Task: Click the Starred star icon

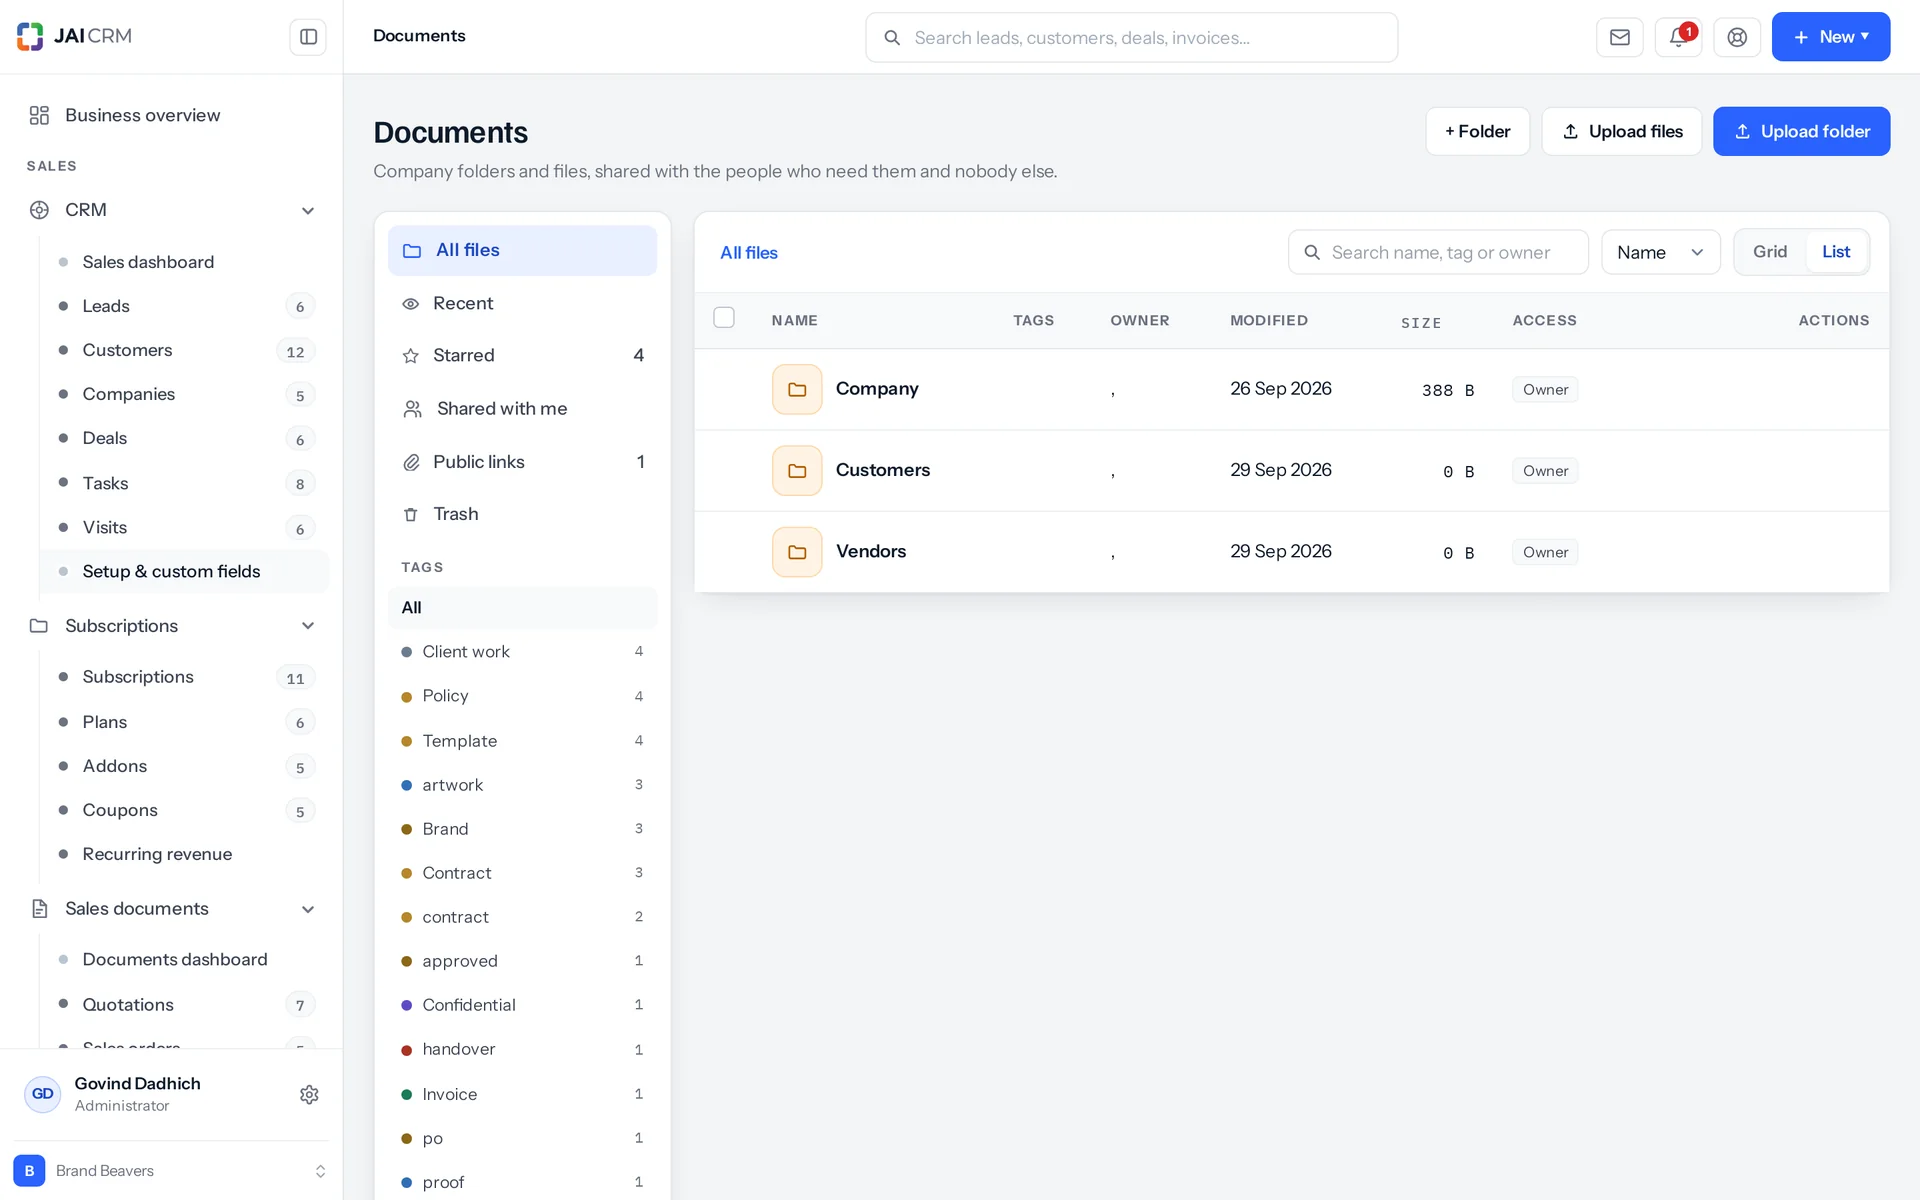Action: (410, 355)
